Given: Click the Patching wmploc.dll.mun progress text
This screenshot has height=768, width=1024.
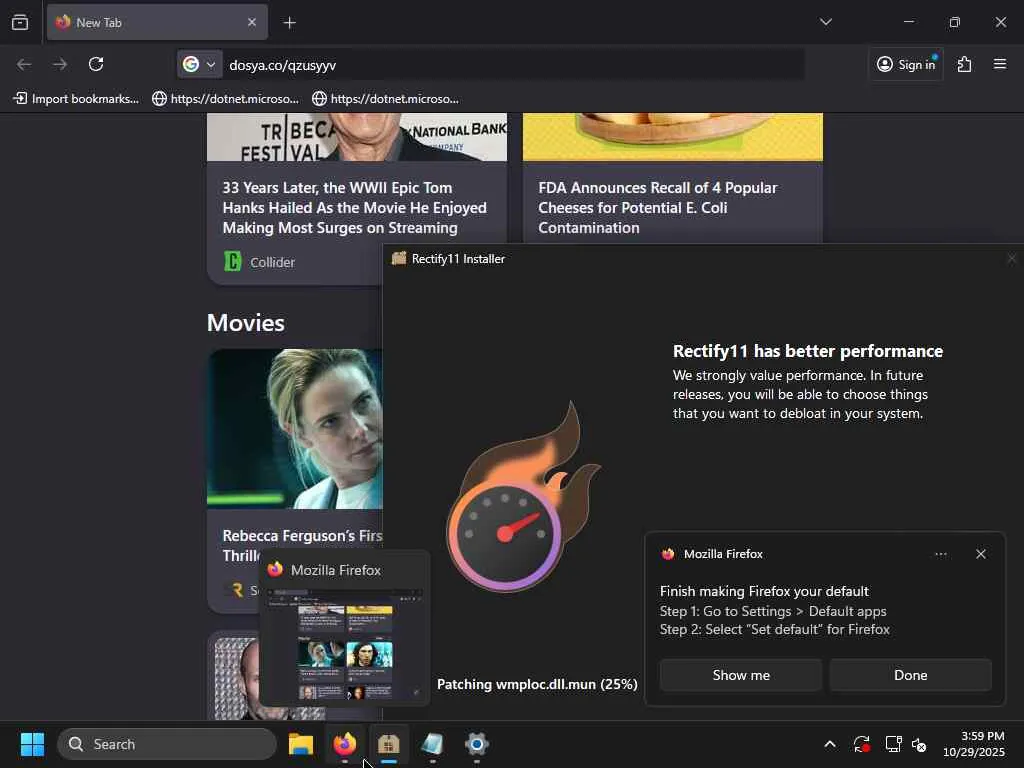Looking at the screenshot, I should (537, 684).
